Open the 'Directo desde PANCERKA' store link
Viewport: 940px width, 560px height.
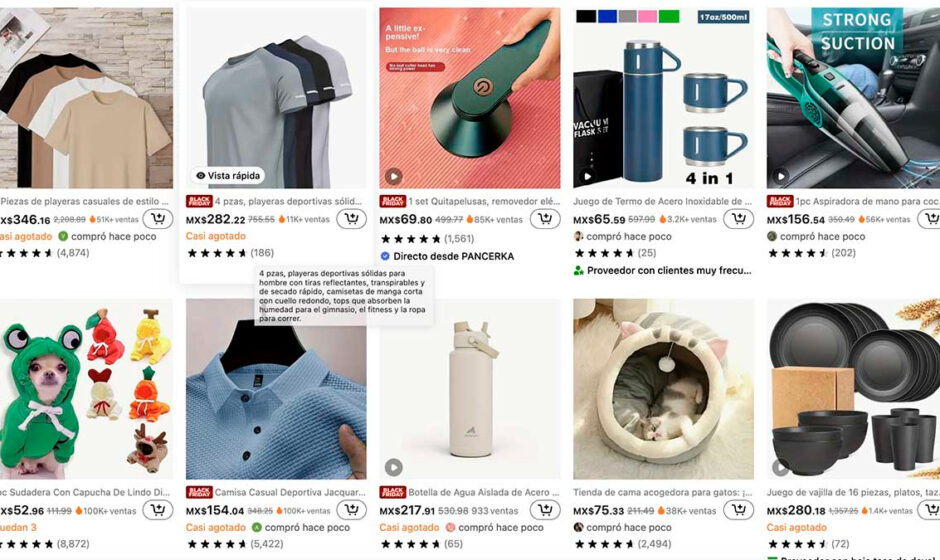pyautogui.click(x=453, y=256)
